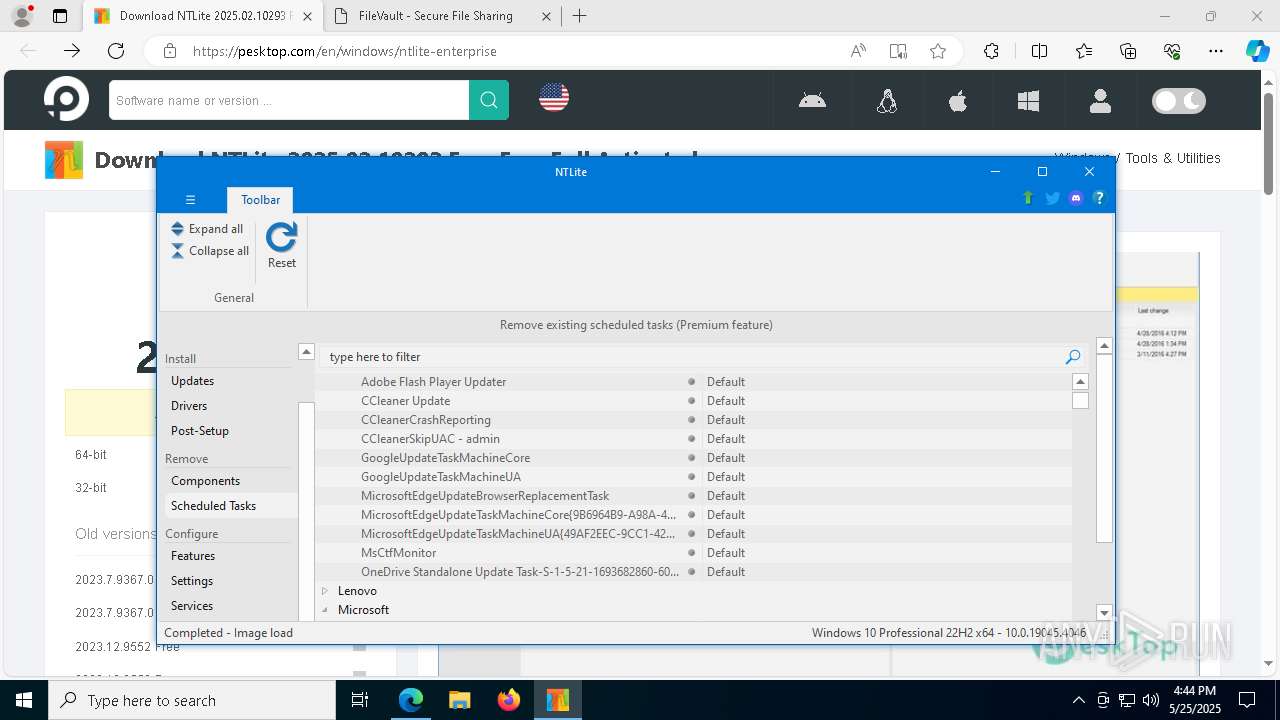Open Updates page in sidebar
The height and width of the screenshot is (720, 1280).
230,381
